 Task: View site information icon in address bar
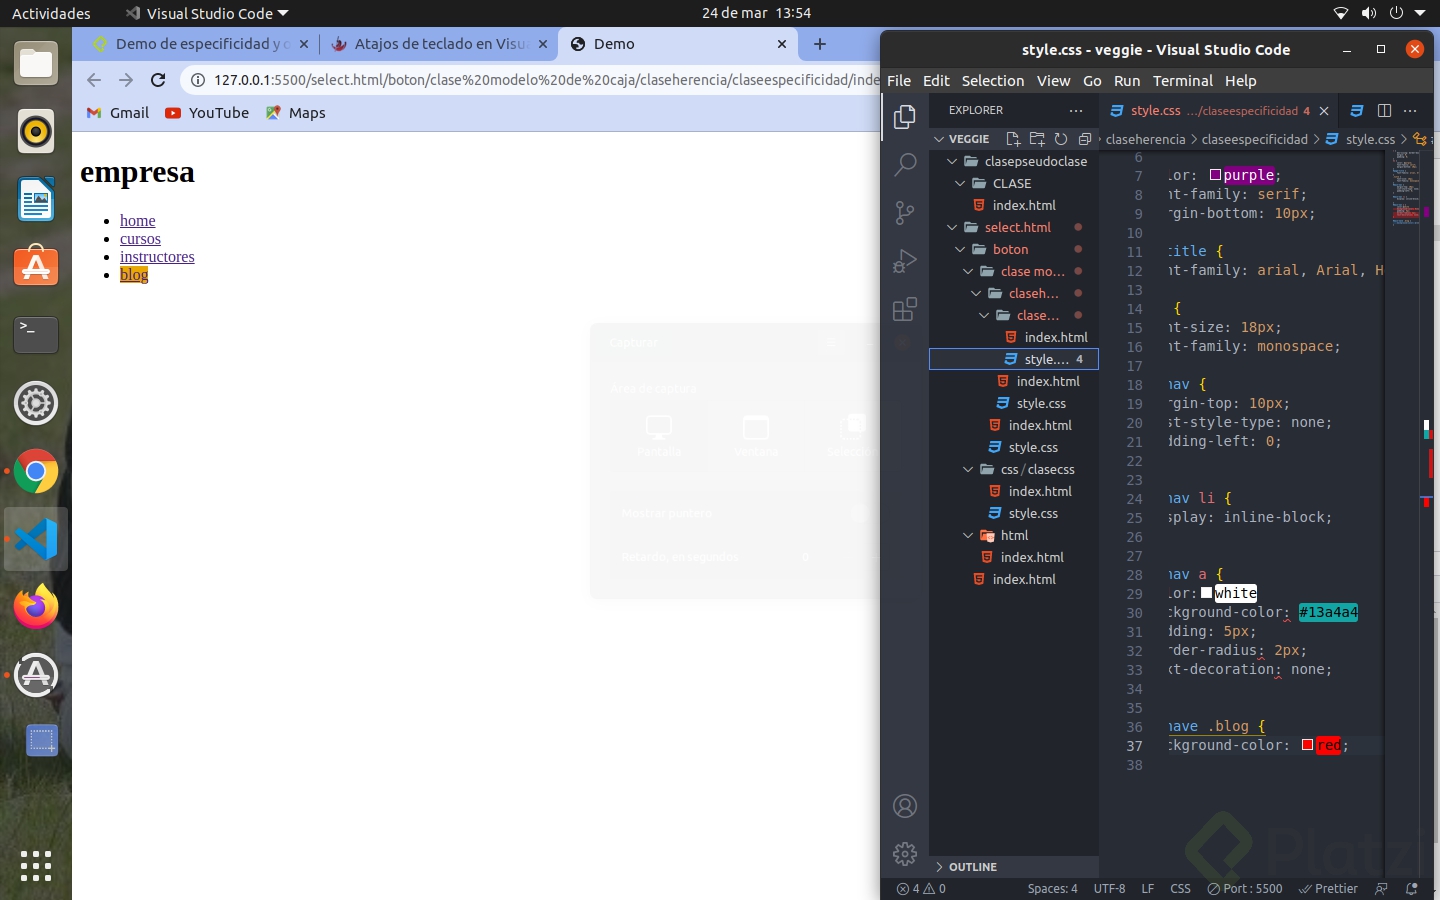[198, 80]
